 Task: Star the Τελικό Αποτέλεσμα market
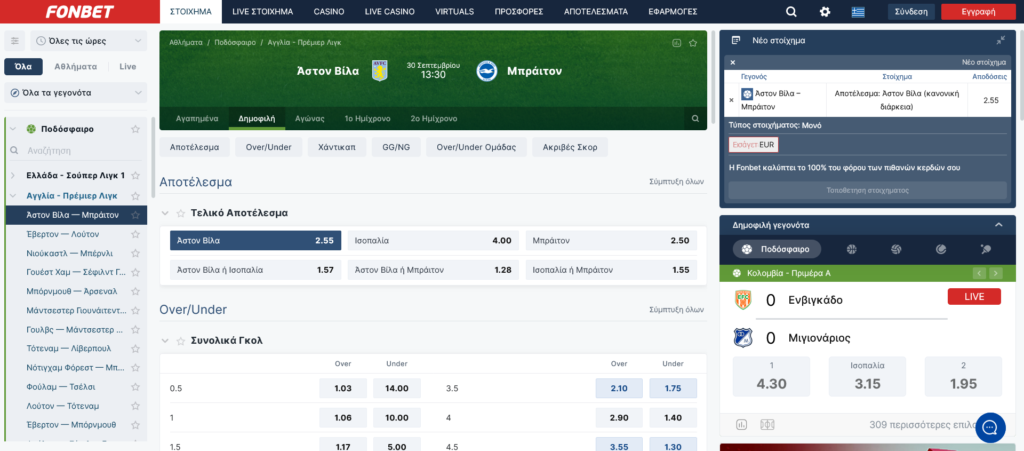(180, 213)
